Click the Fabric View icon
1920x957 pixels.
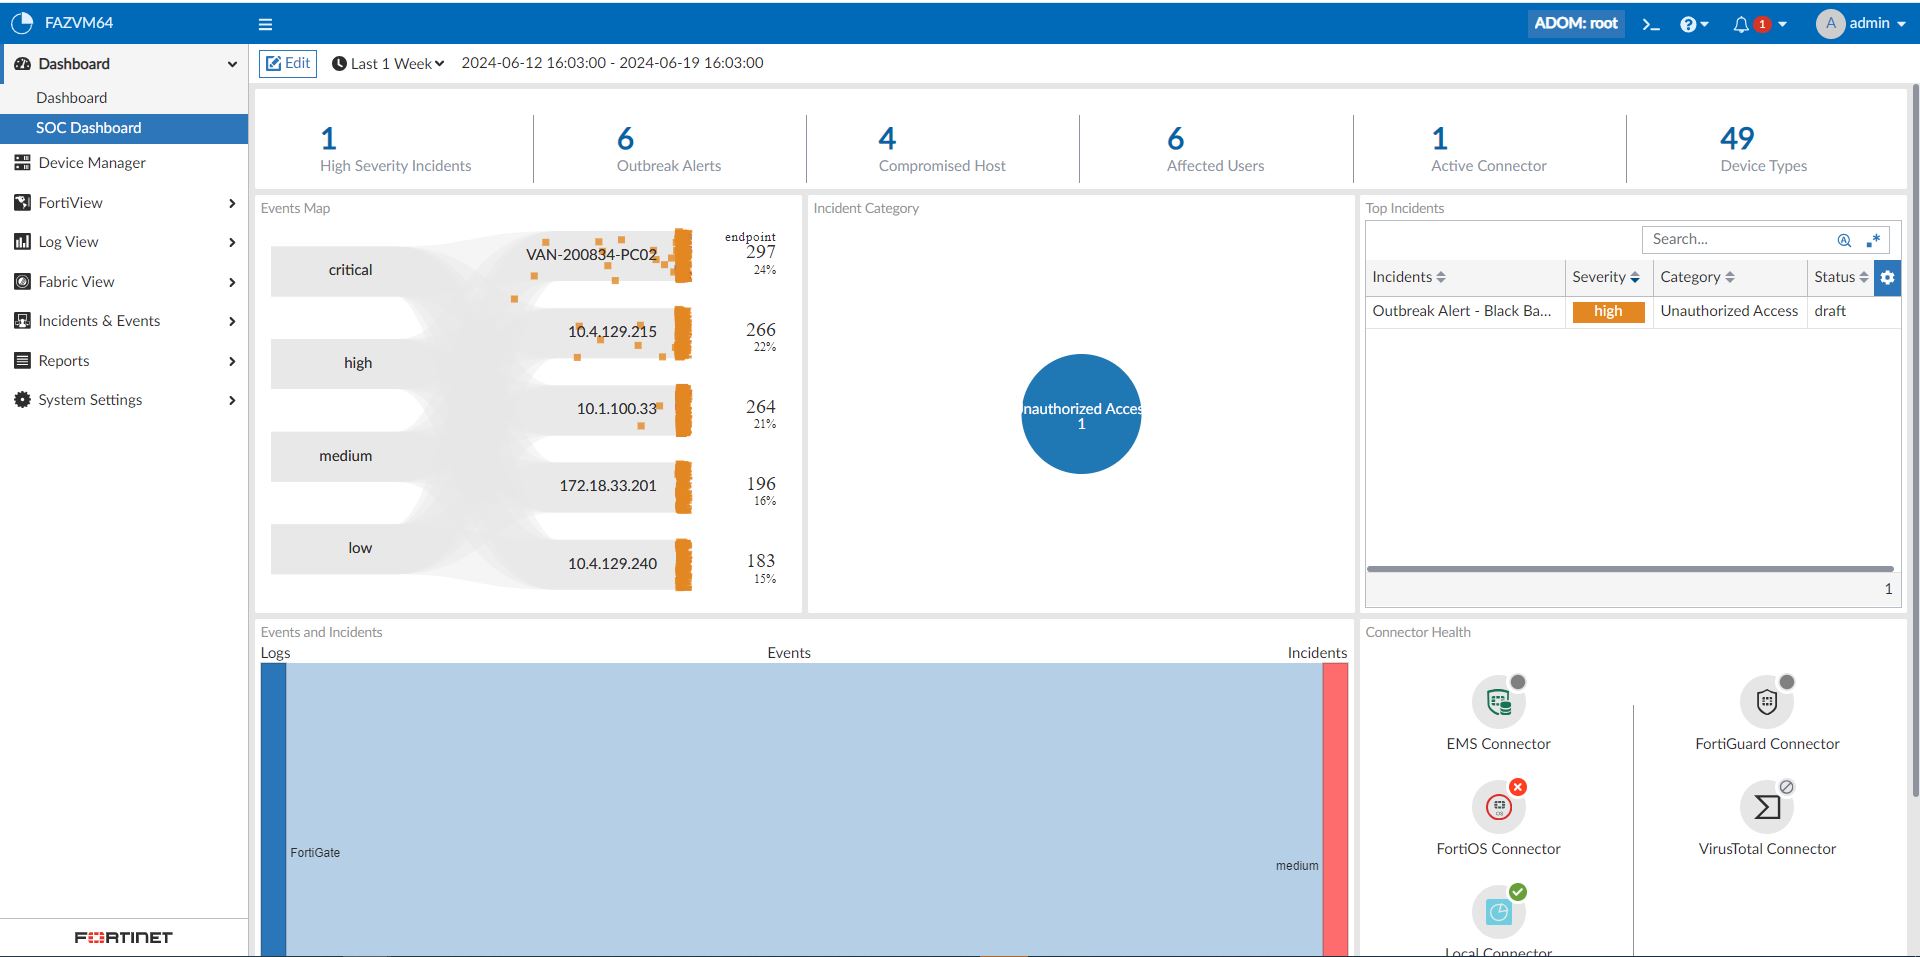[x=21, y=281]
